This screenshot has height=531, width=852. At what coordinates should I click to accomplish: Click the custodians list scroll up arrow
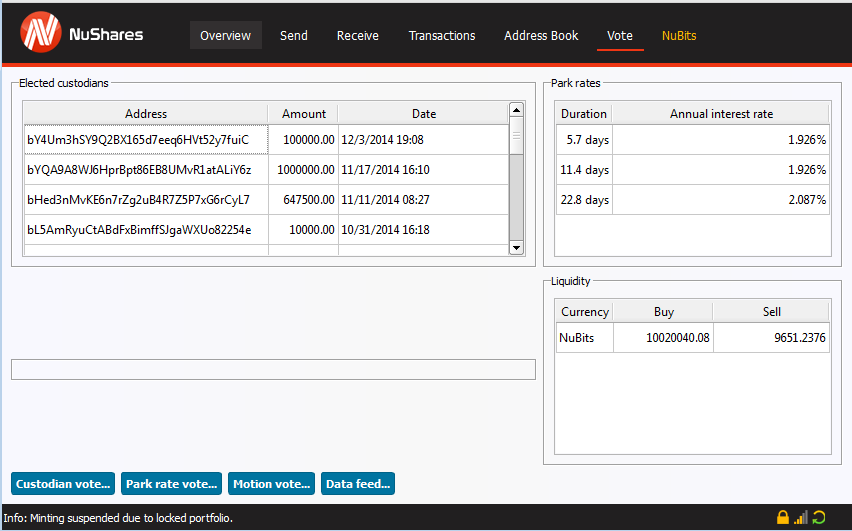click(x=516, y=110)
